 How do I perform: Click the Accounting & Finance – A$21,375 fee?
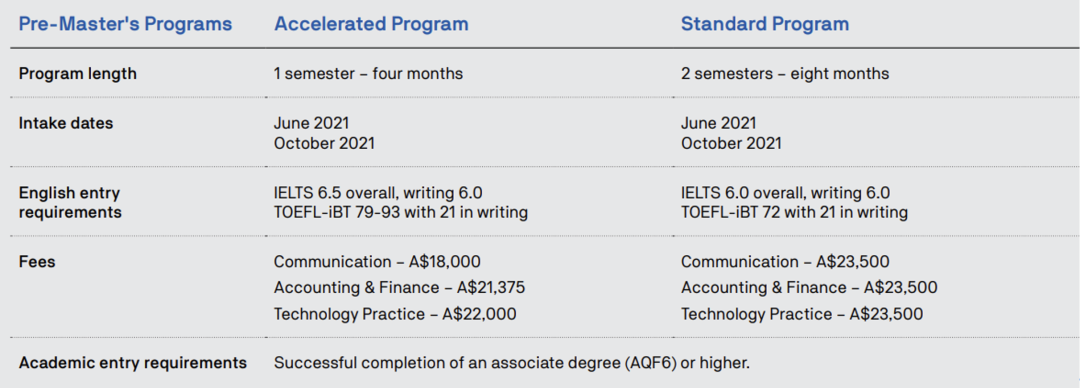404,288
